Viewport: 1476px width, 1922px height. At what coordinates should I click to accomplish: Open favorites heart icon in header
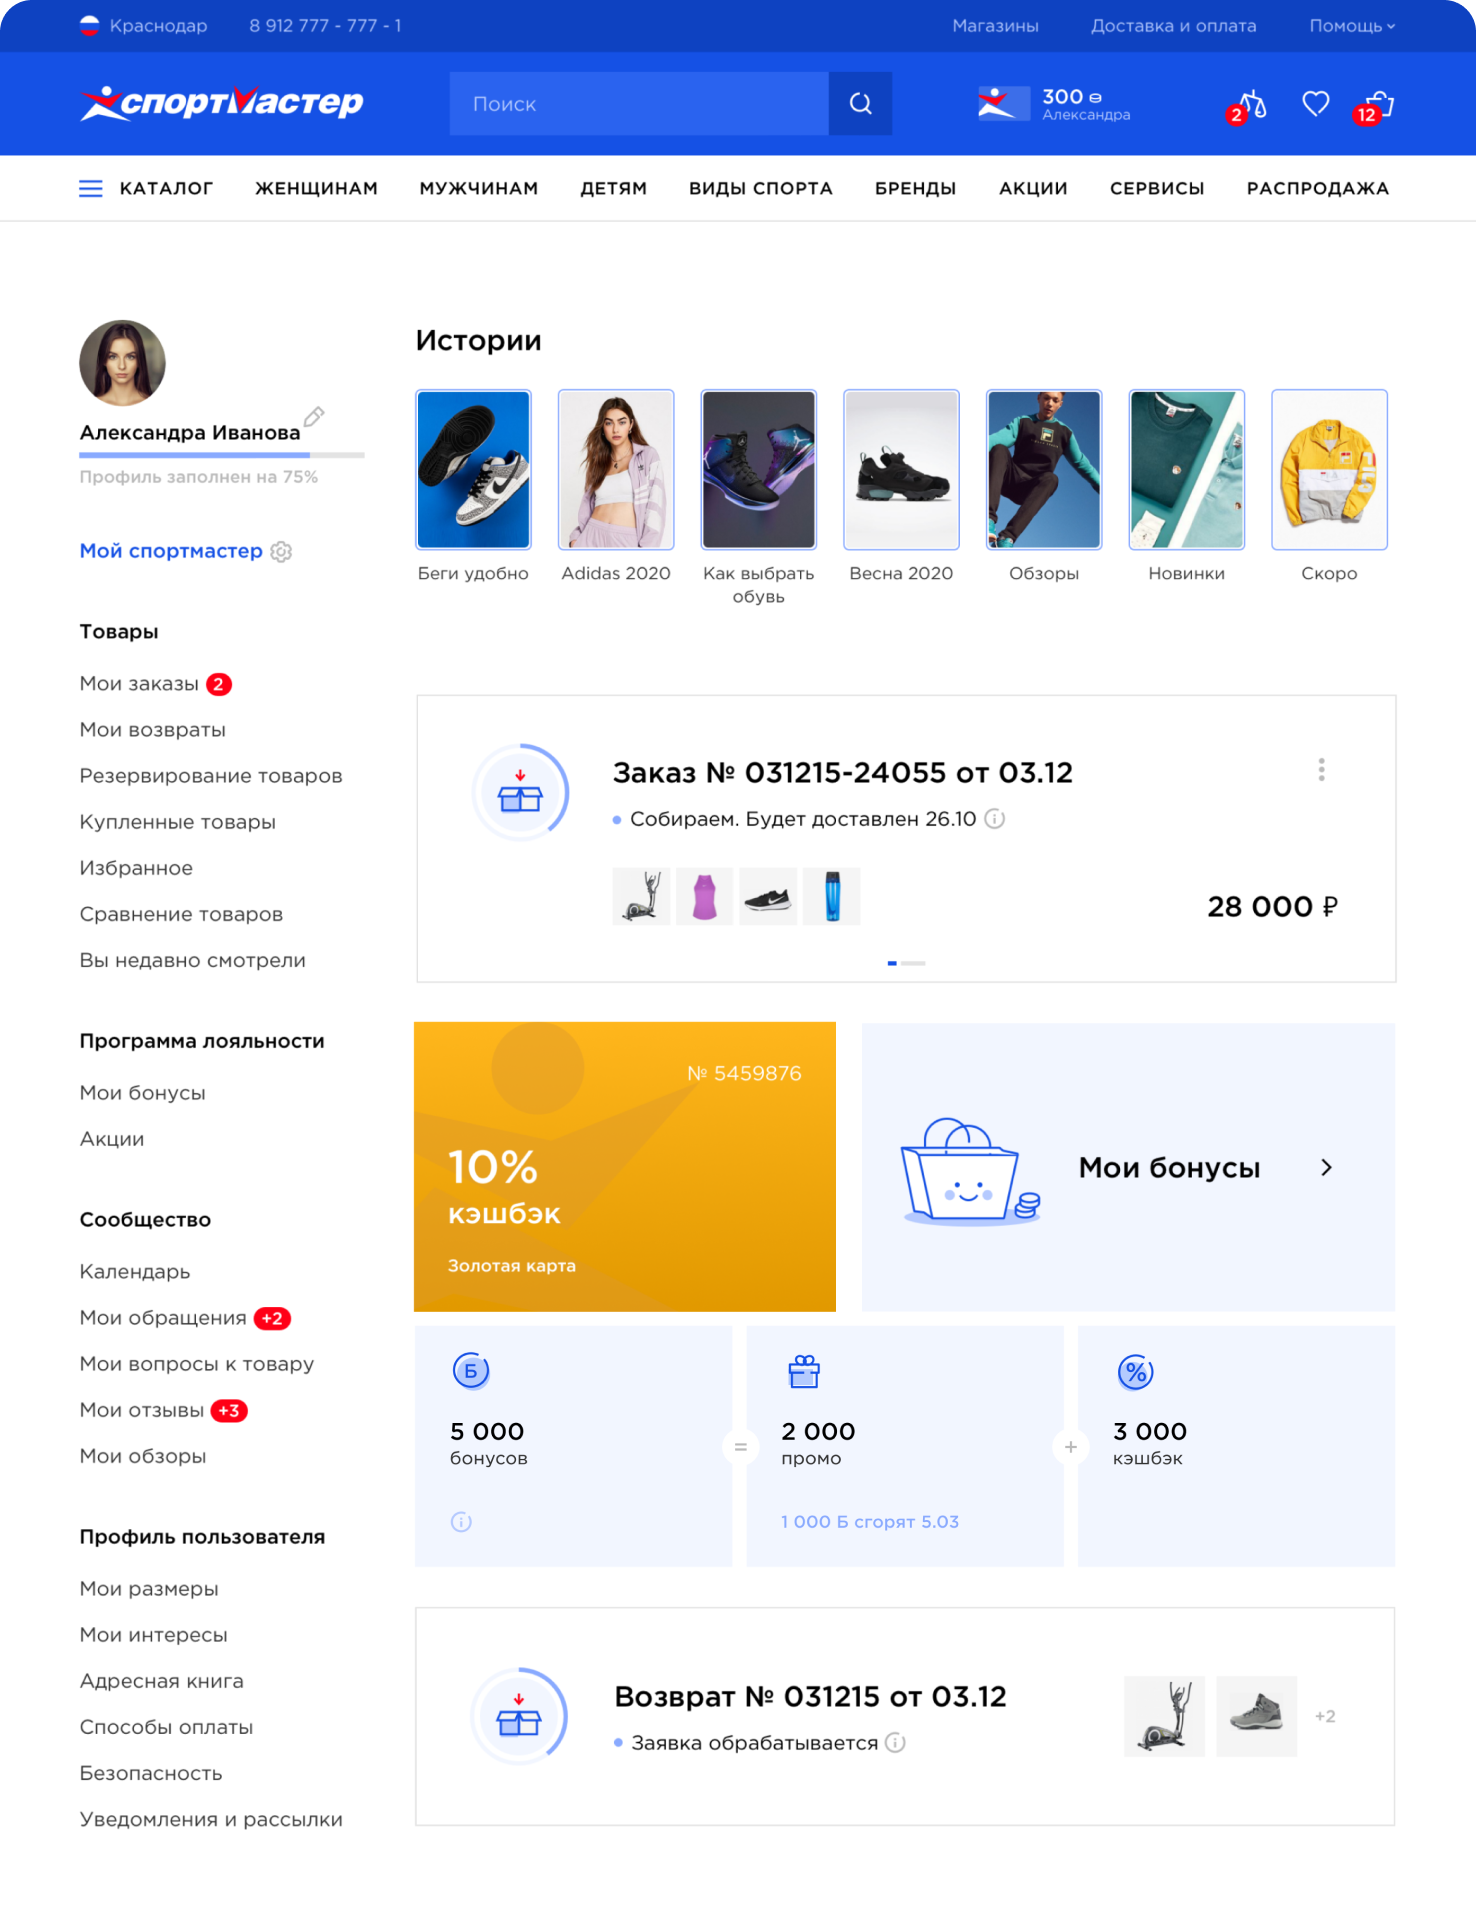click(x=1315, y=103)
